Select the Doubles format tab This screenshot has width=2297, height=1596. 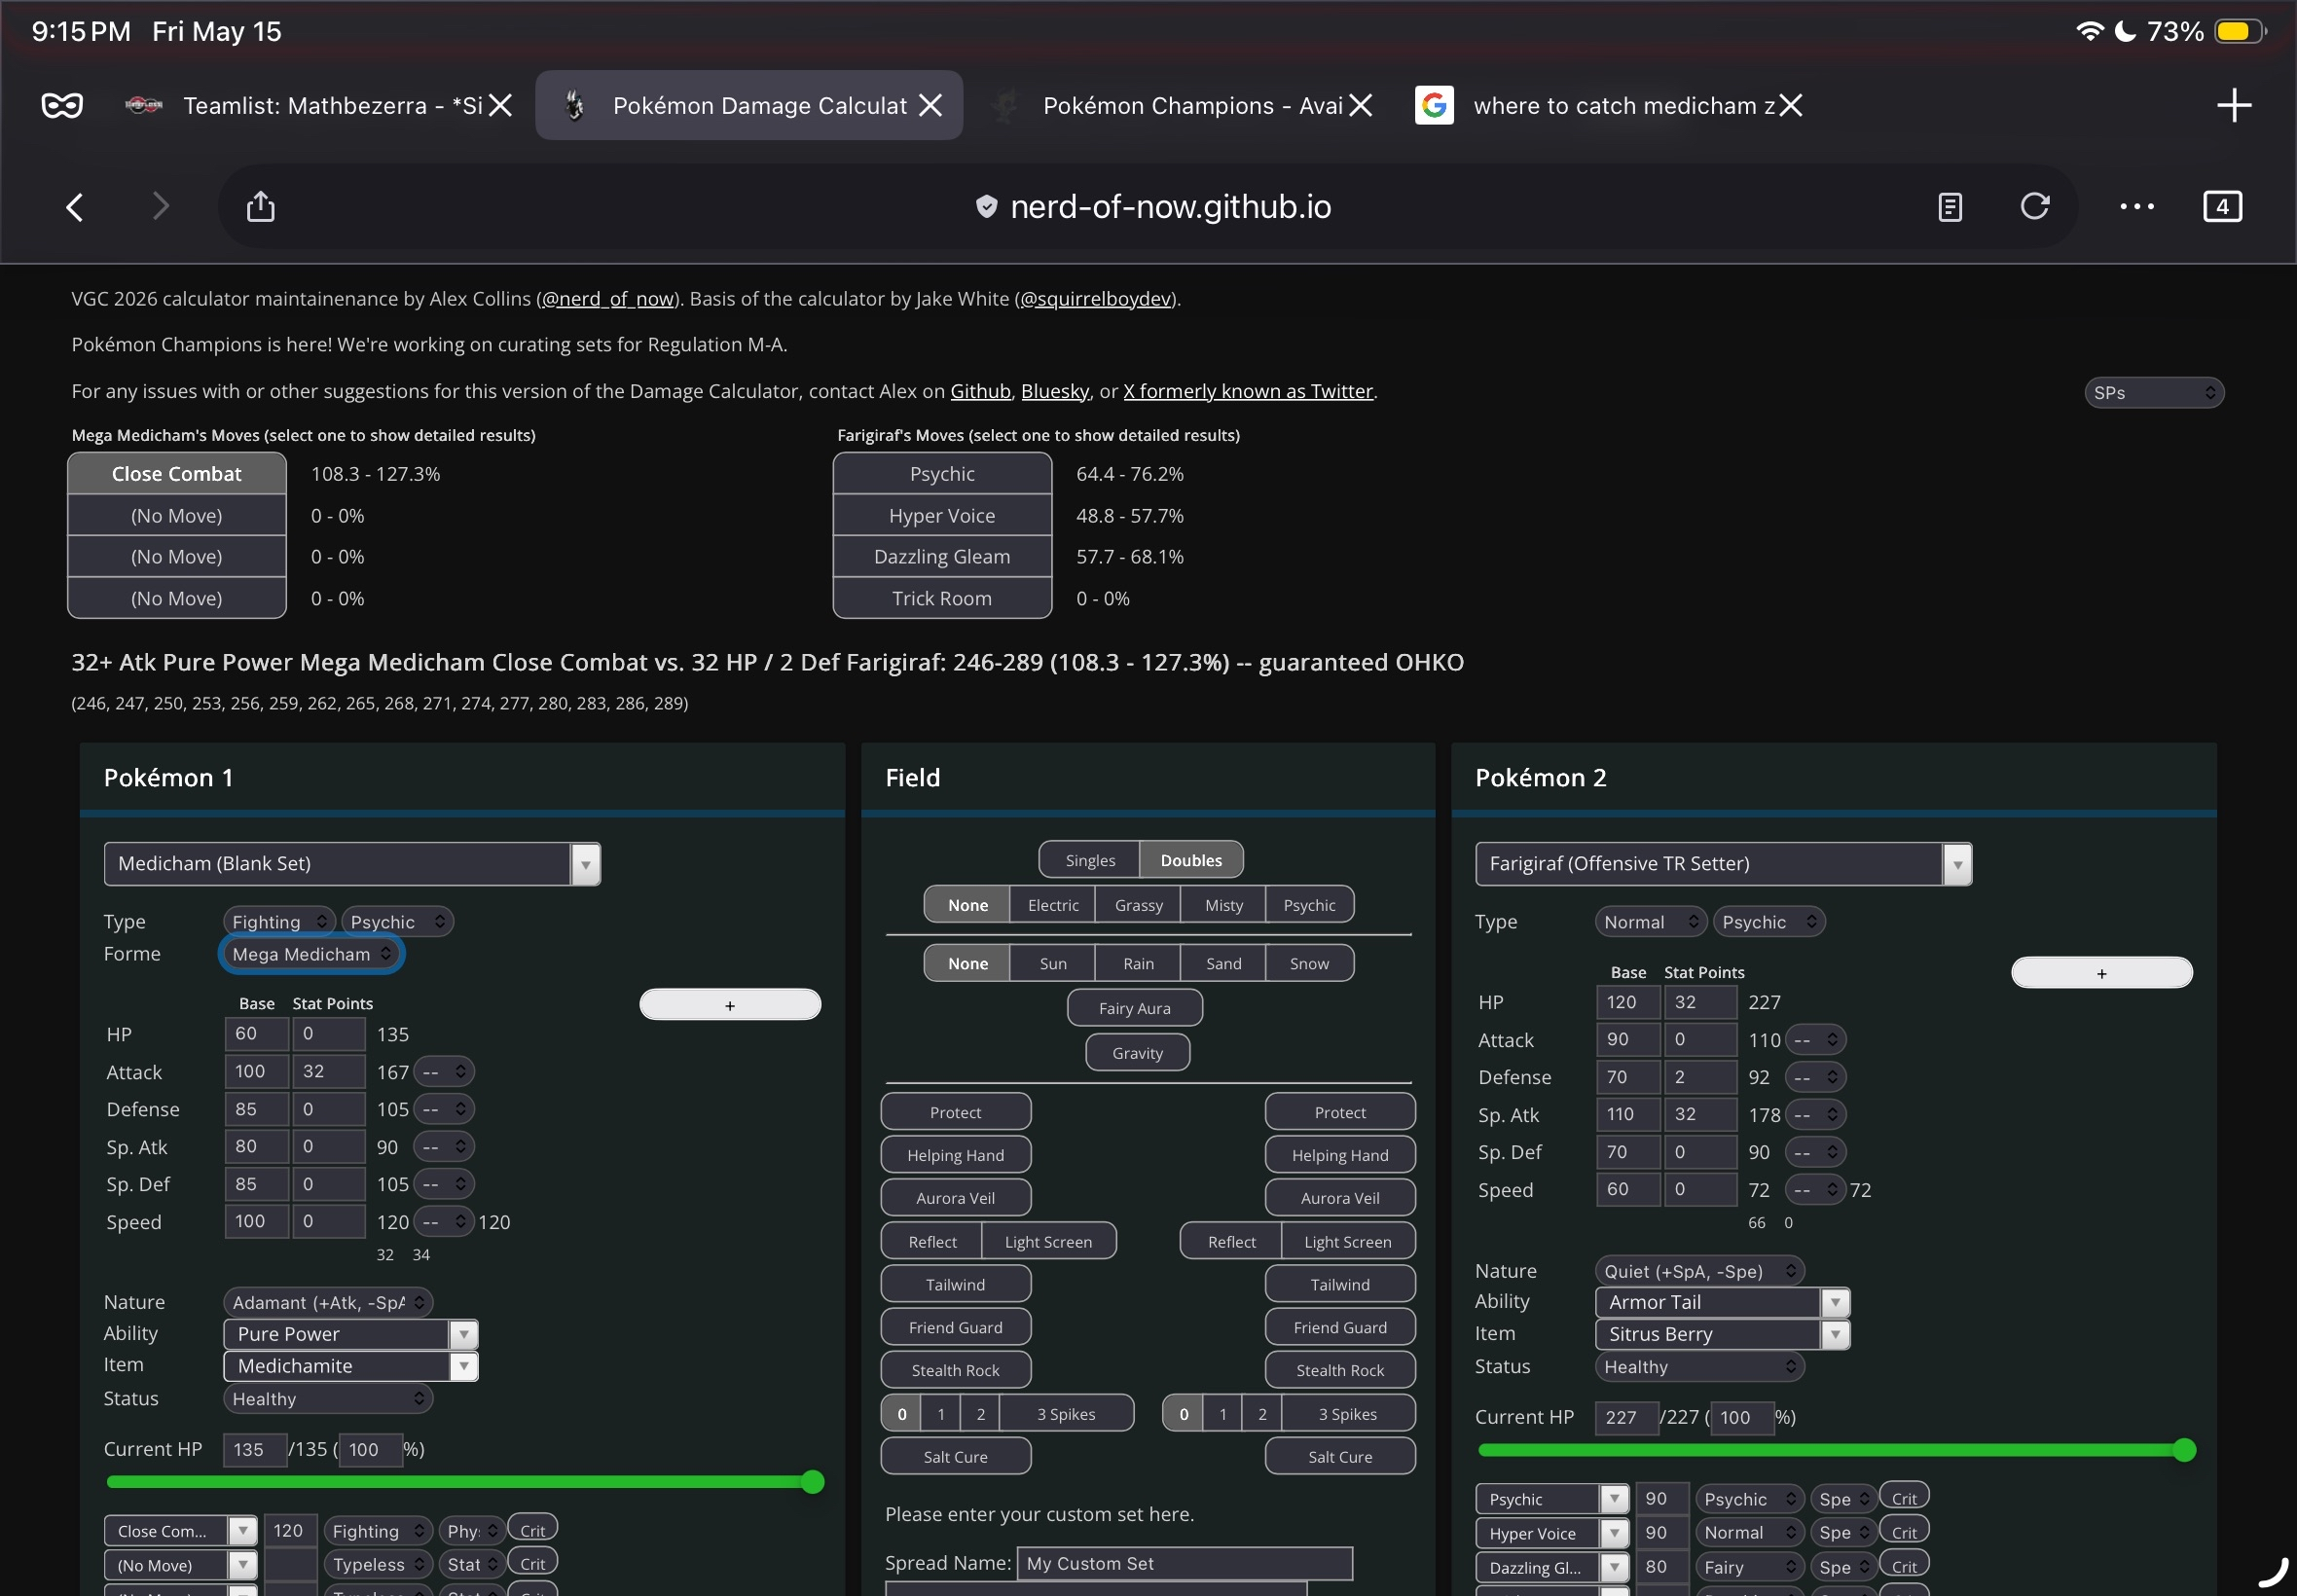(1191, 860)
